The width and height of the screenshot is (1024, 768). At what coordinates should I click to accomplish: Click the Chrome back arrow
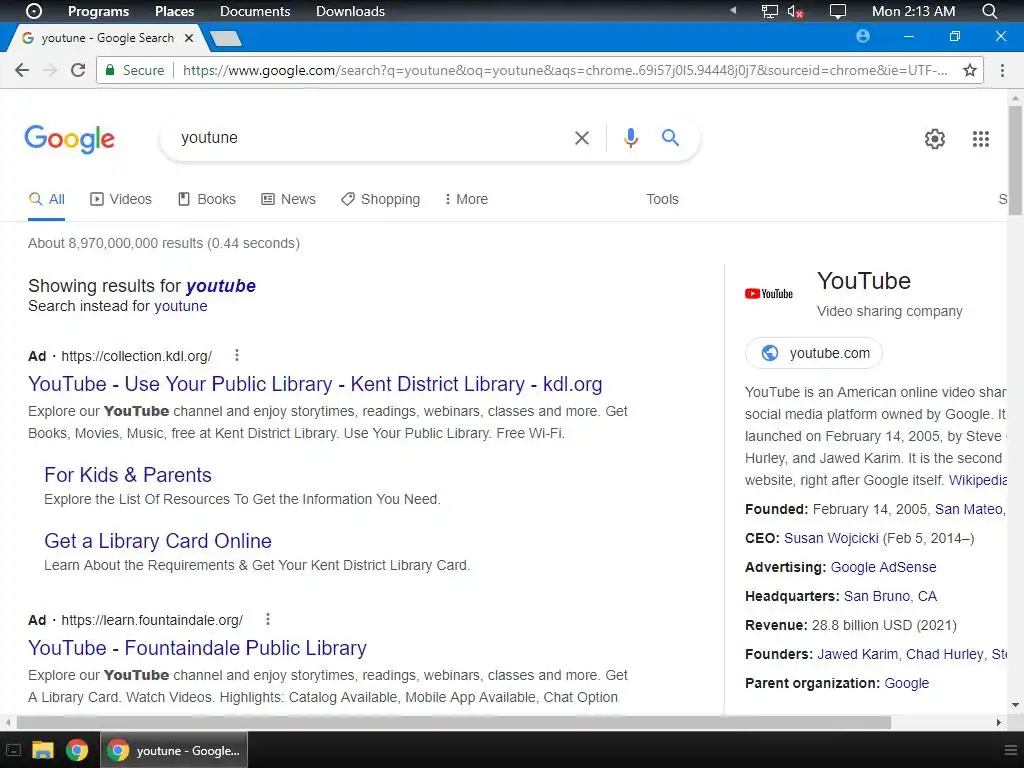(22, 70)
